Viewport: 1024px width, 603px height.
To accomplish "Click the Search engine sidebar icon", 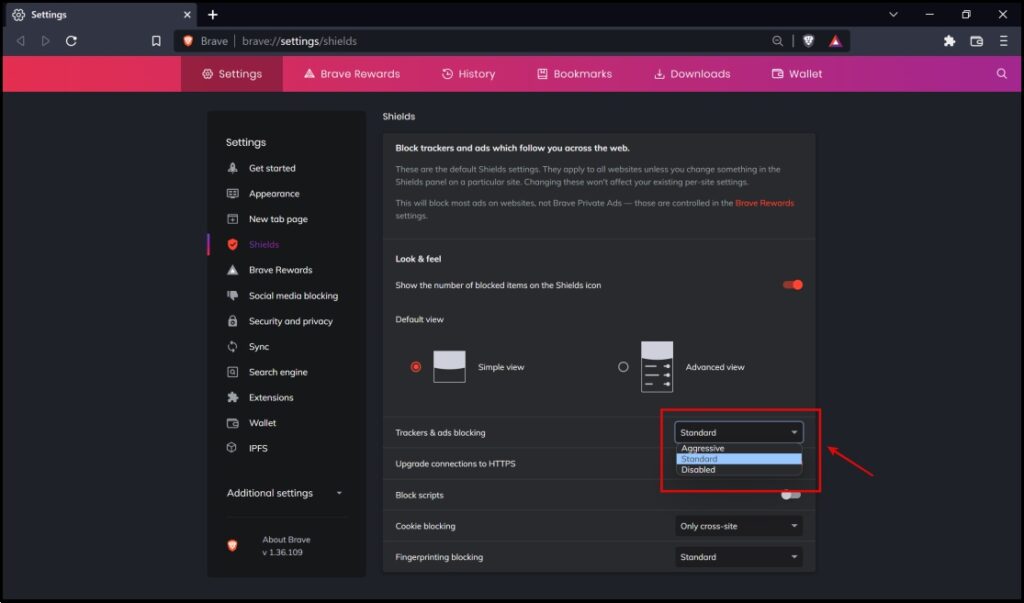I will tap(232, 372).
